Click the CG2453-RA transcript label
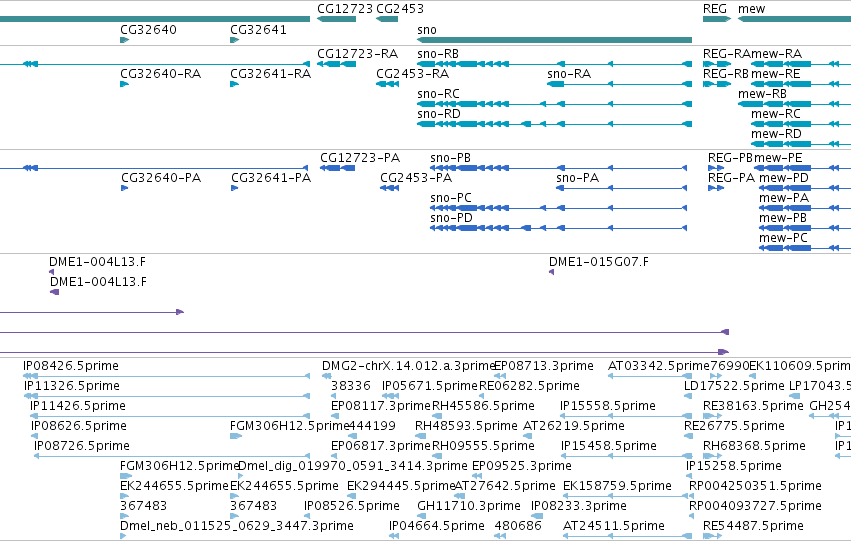Image resolution: width=851 pixels, height=541 pixels. tap(412, 74)
